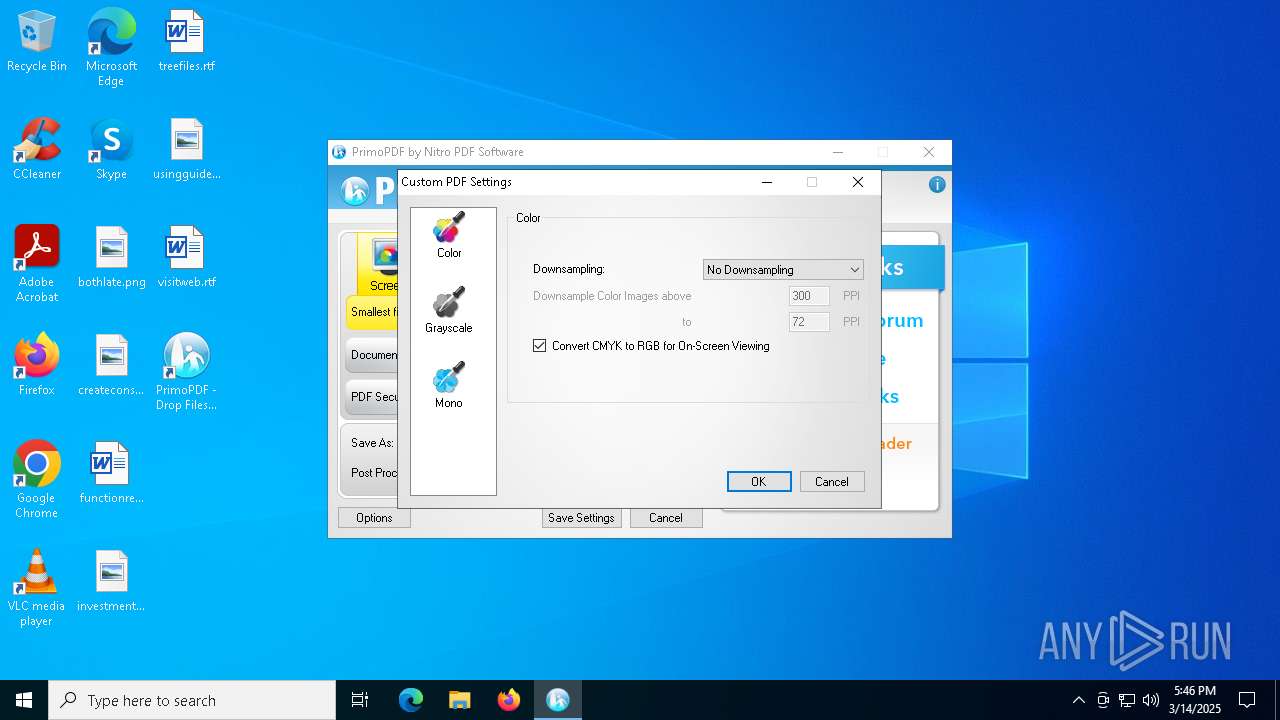Open the Windows Start menu
The width and height of the screenshot is (1280, 720).
[24, 700]
